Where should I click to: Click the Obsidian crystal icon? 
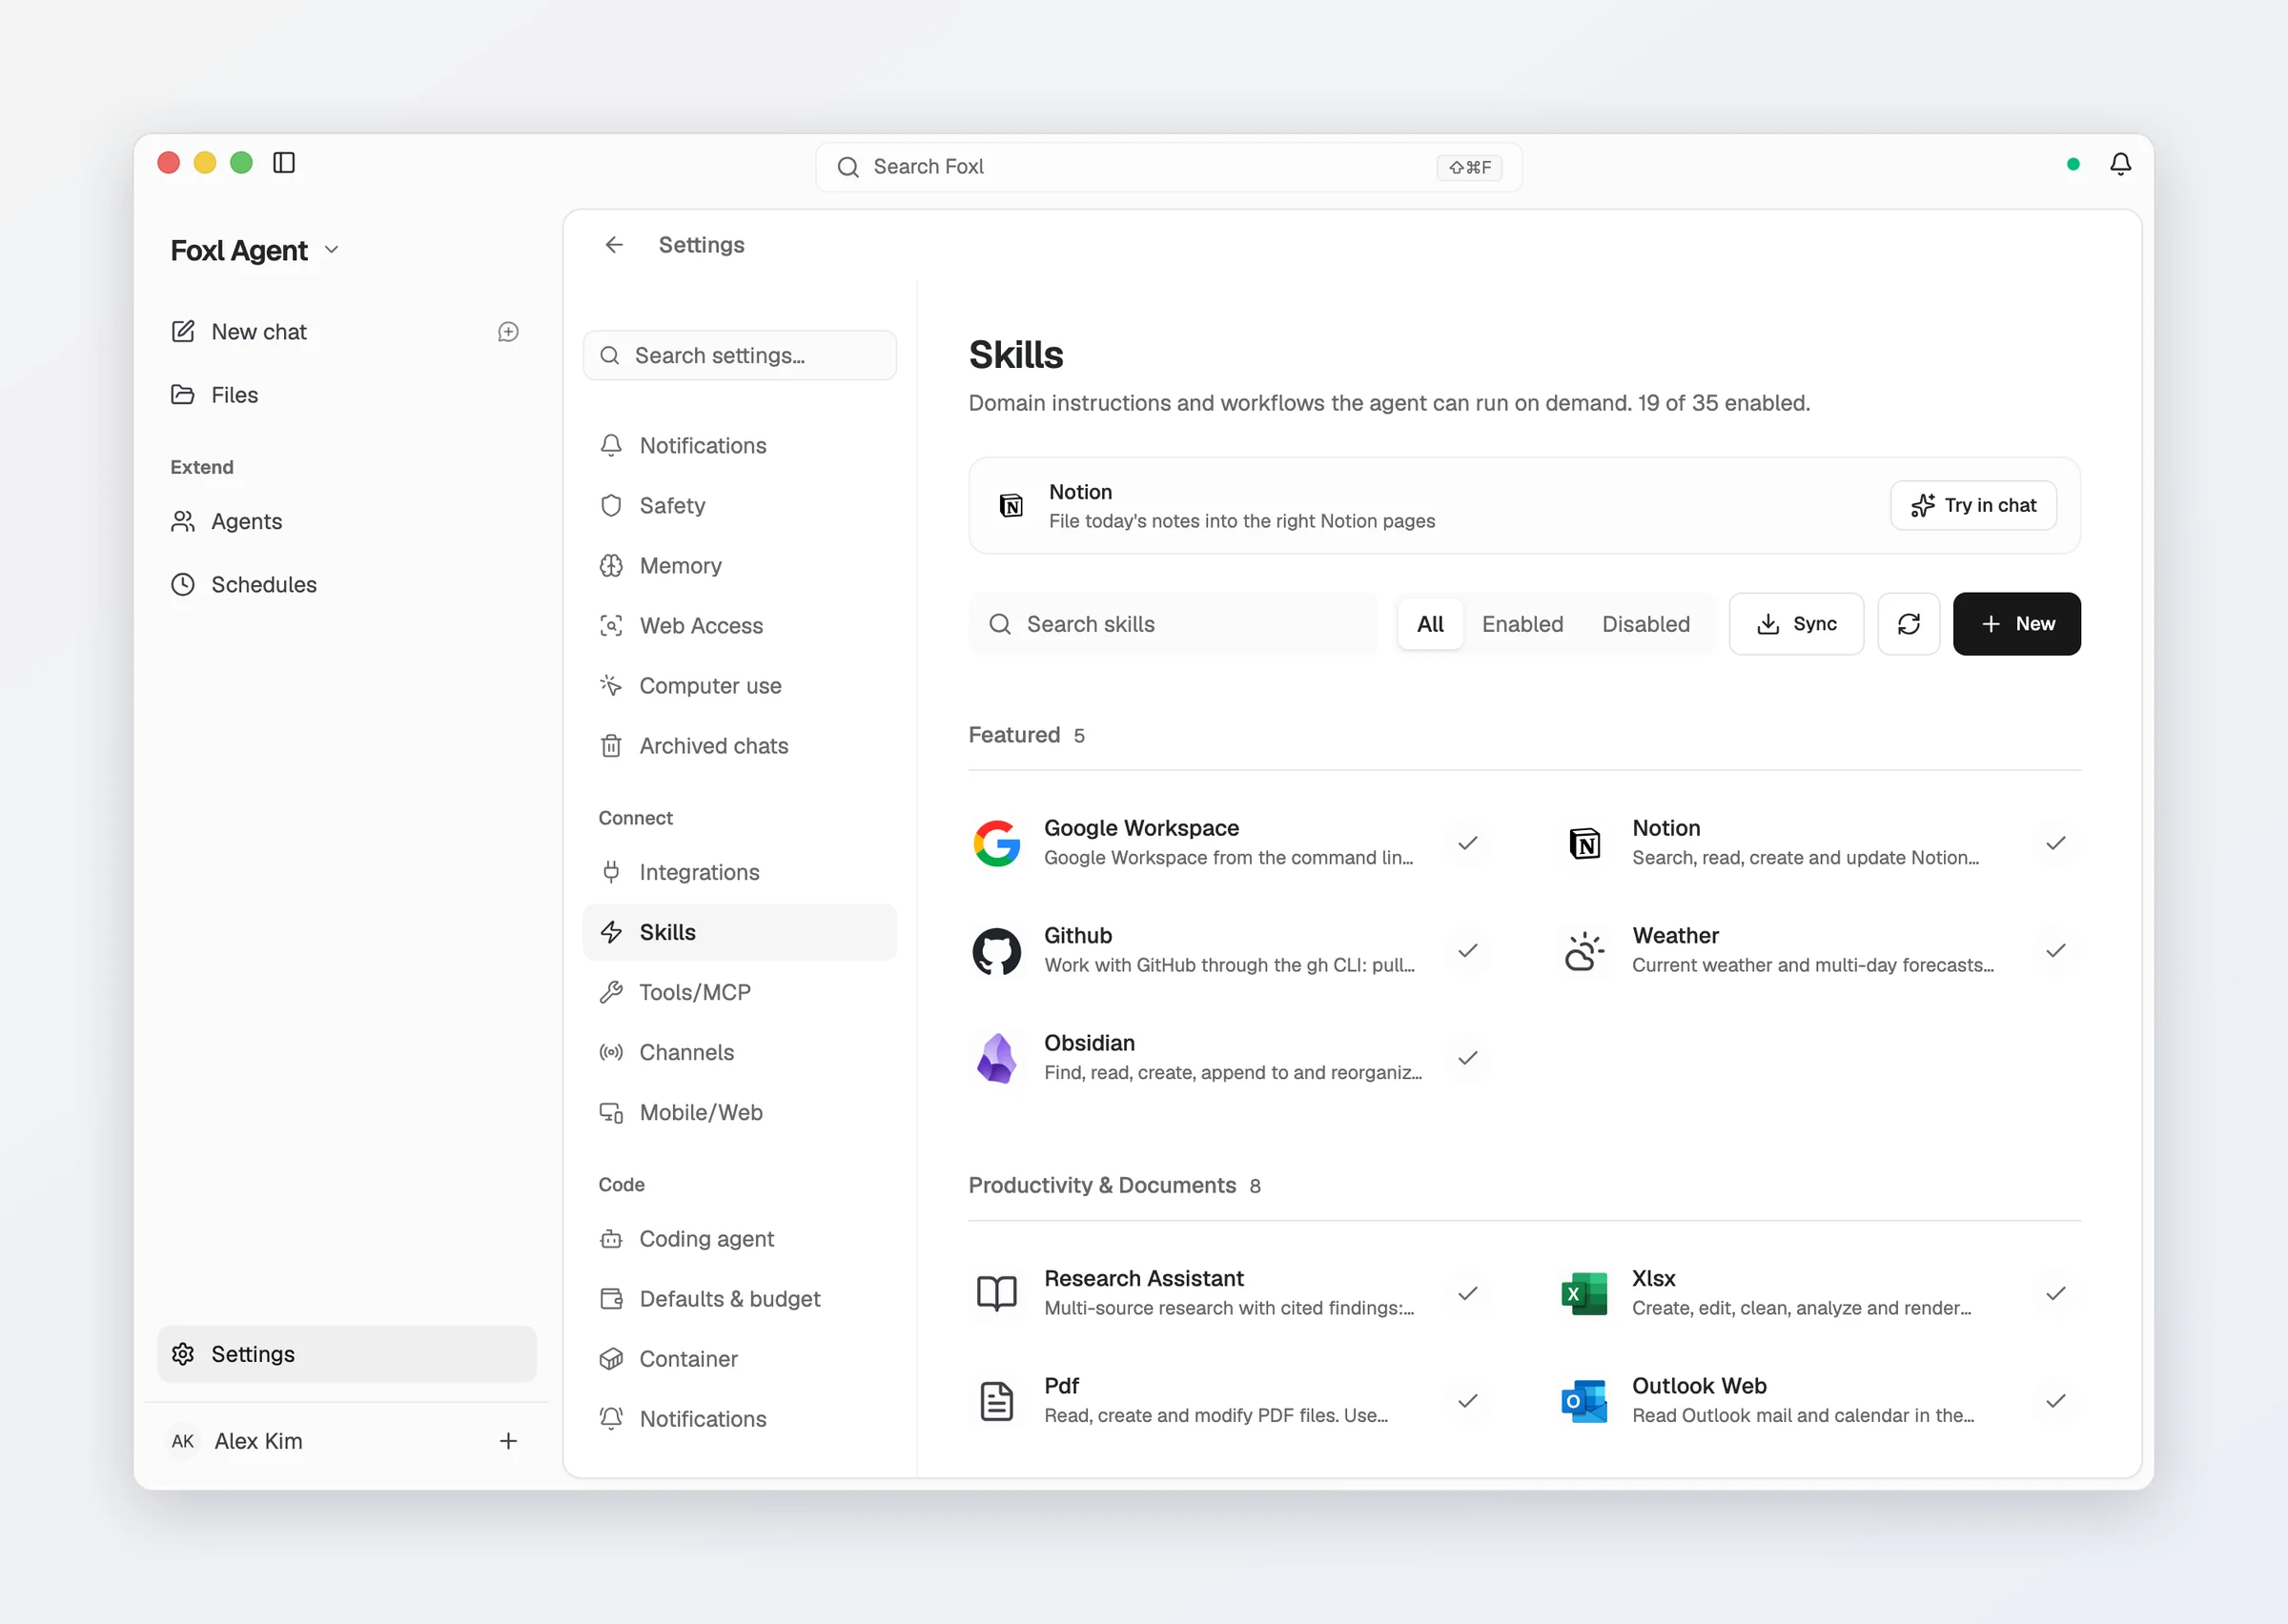pos(996,1058)
